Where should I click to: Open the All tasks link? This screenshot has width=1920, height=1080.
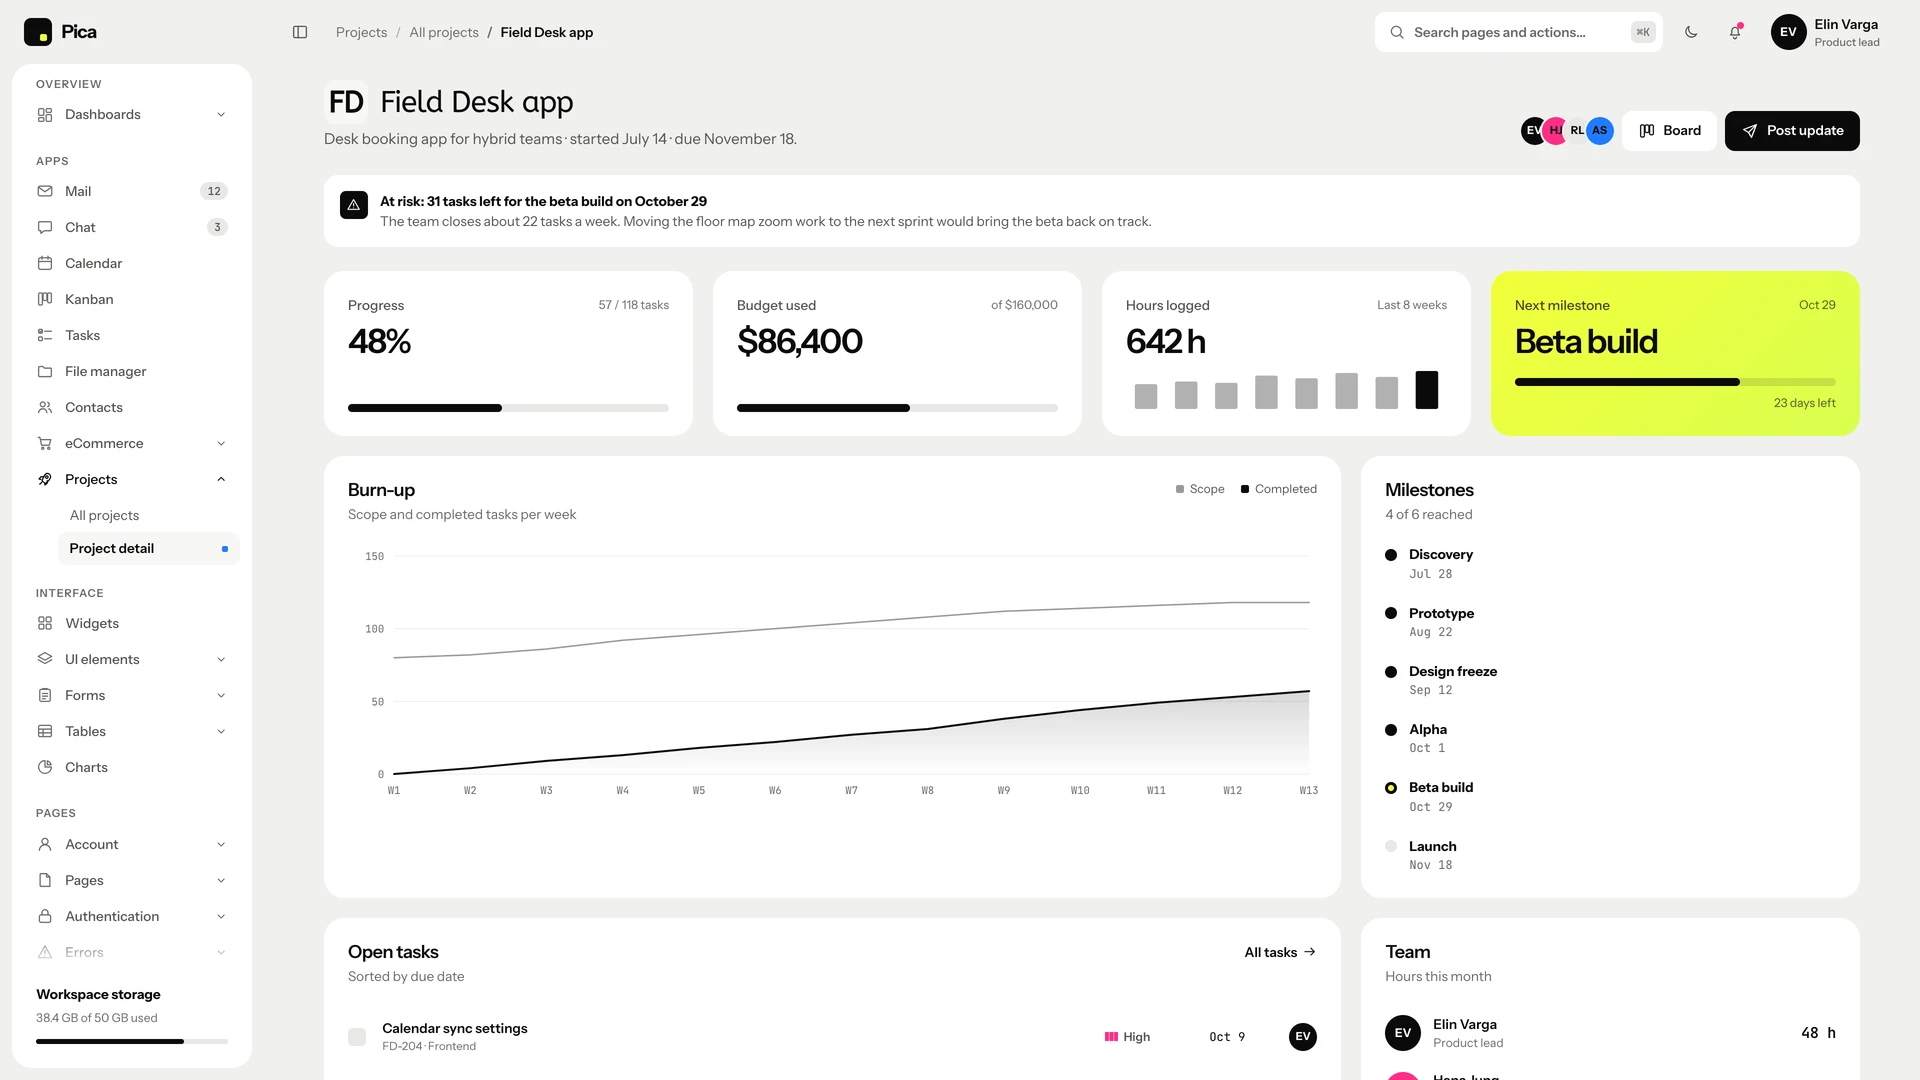[1280, 952]
